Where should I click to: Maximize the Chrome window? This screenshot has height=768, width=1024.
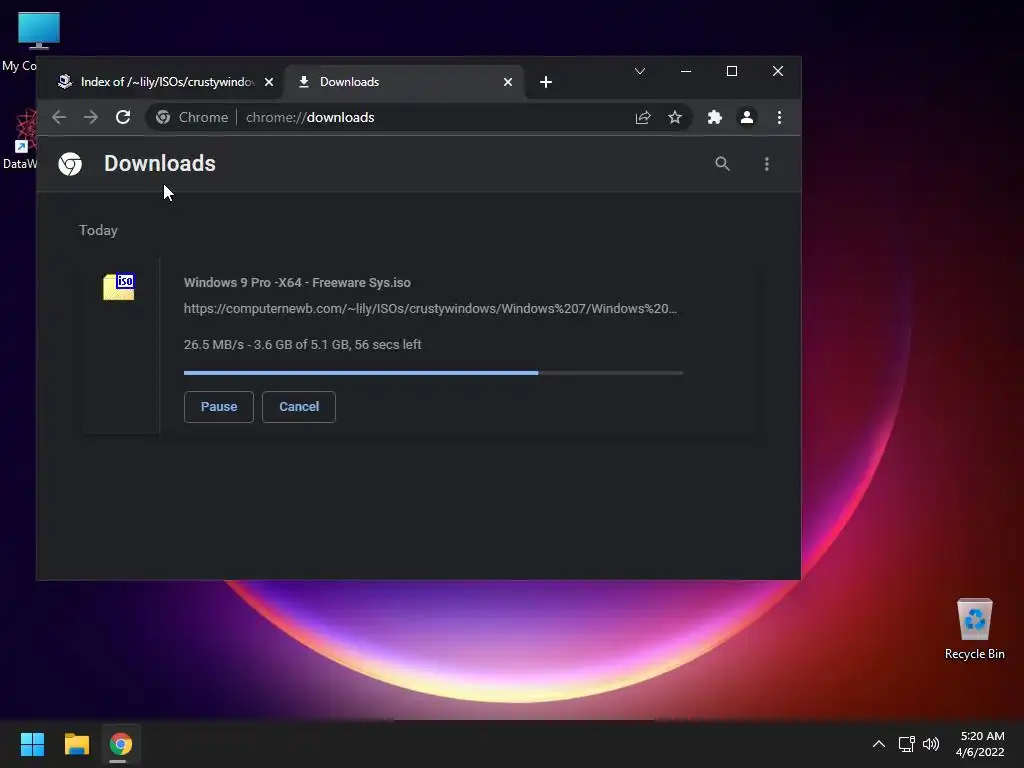pyautogui.click(x=732, y=71)
